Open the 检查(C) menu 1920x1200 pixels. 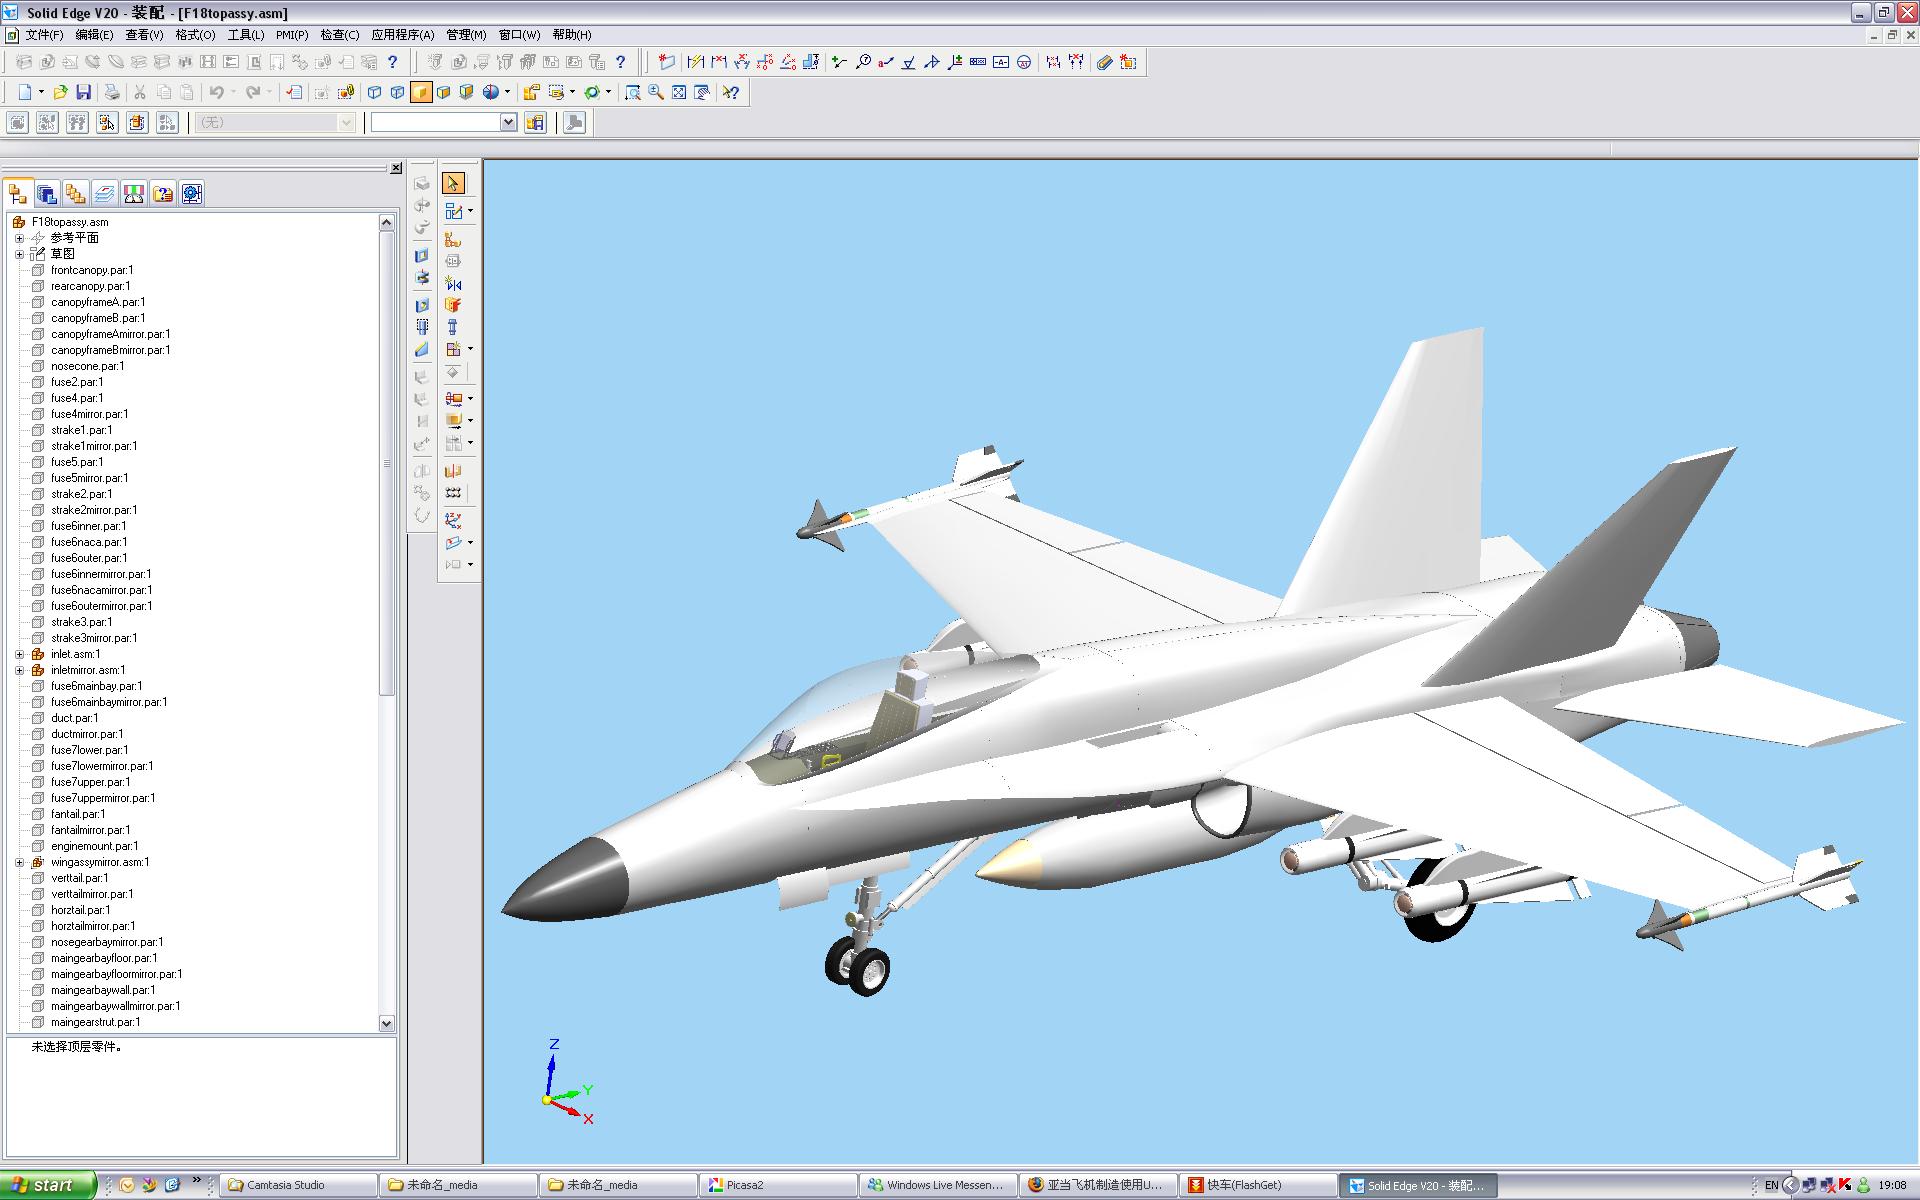pyautogui.click(x=339, y=35)
